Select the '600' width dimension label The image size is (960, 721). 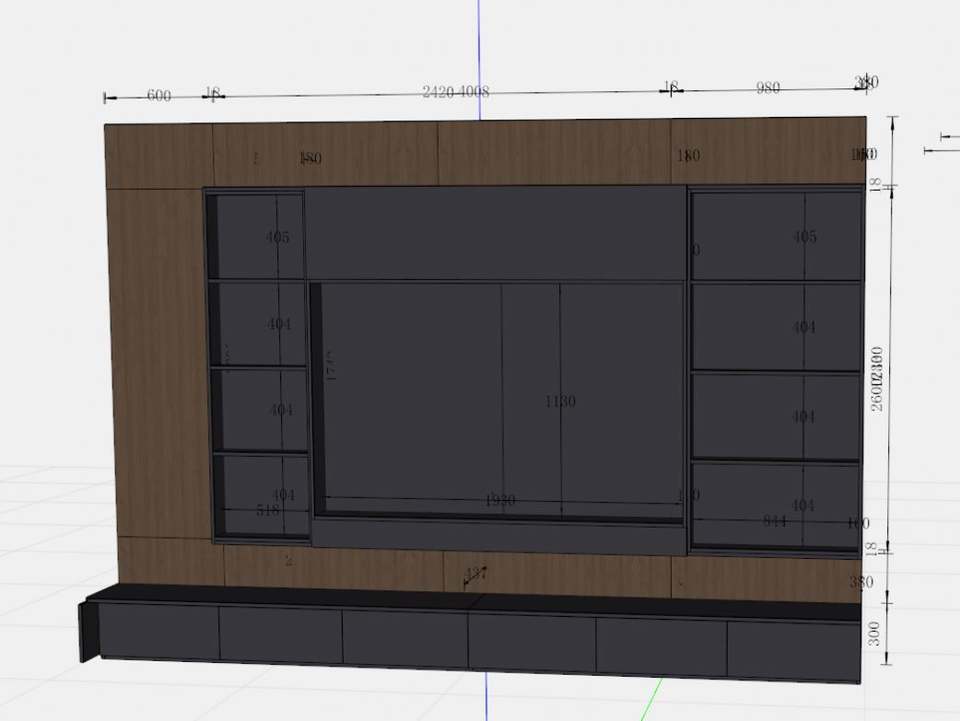click(x=159, y=95)
